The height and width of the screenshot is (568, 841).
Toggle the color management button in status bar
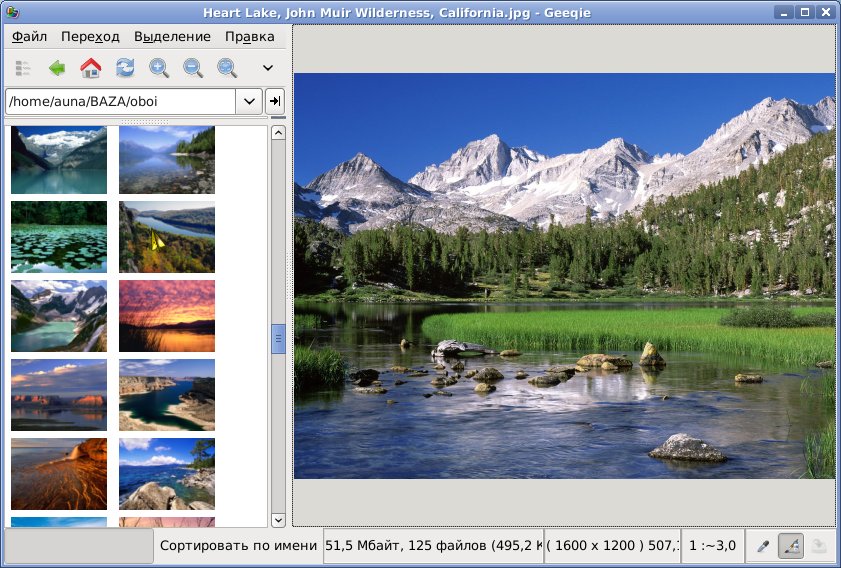click(791, 546)
